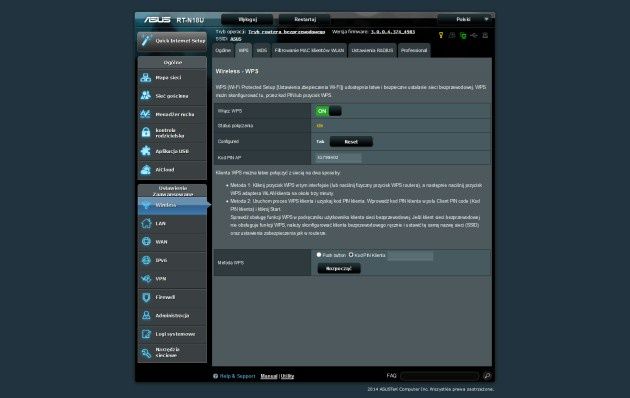Switch to the Ogólne tab

click(x=223, y=50)
